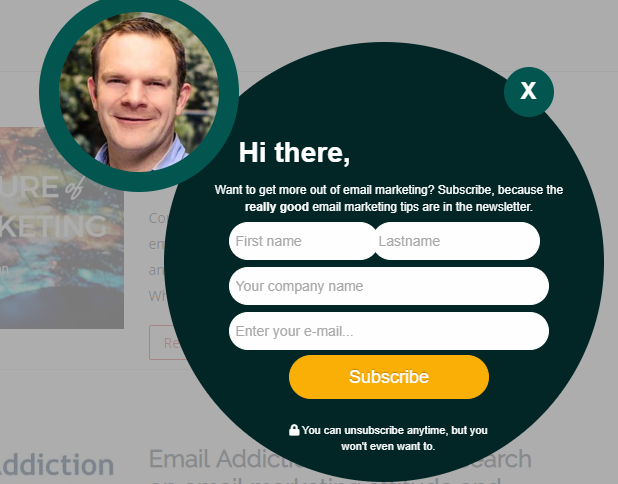This screenshot has width=618, height=484.
Task: Click the "Addiction" heading at bottom left
Action: tap(56, 465)
